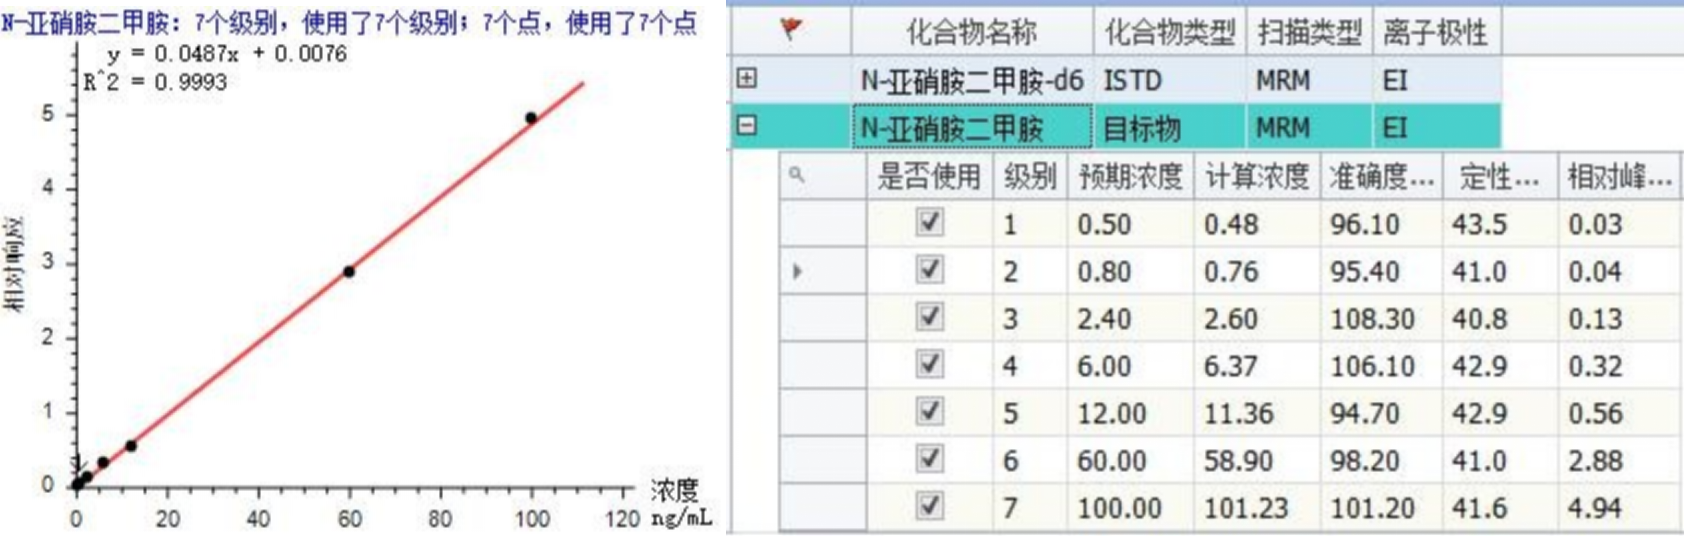The width and height of the screenshot is (1685, 537).
Task: Click expected concentration cell 2.40
Action: pos(1130,319)
